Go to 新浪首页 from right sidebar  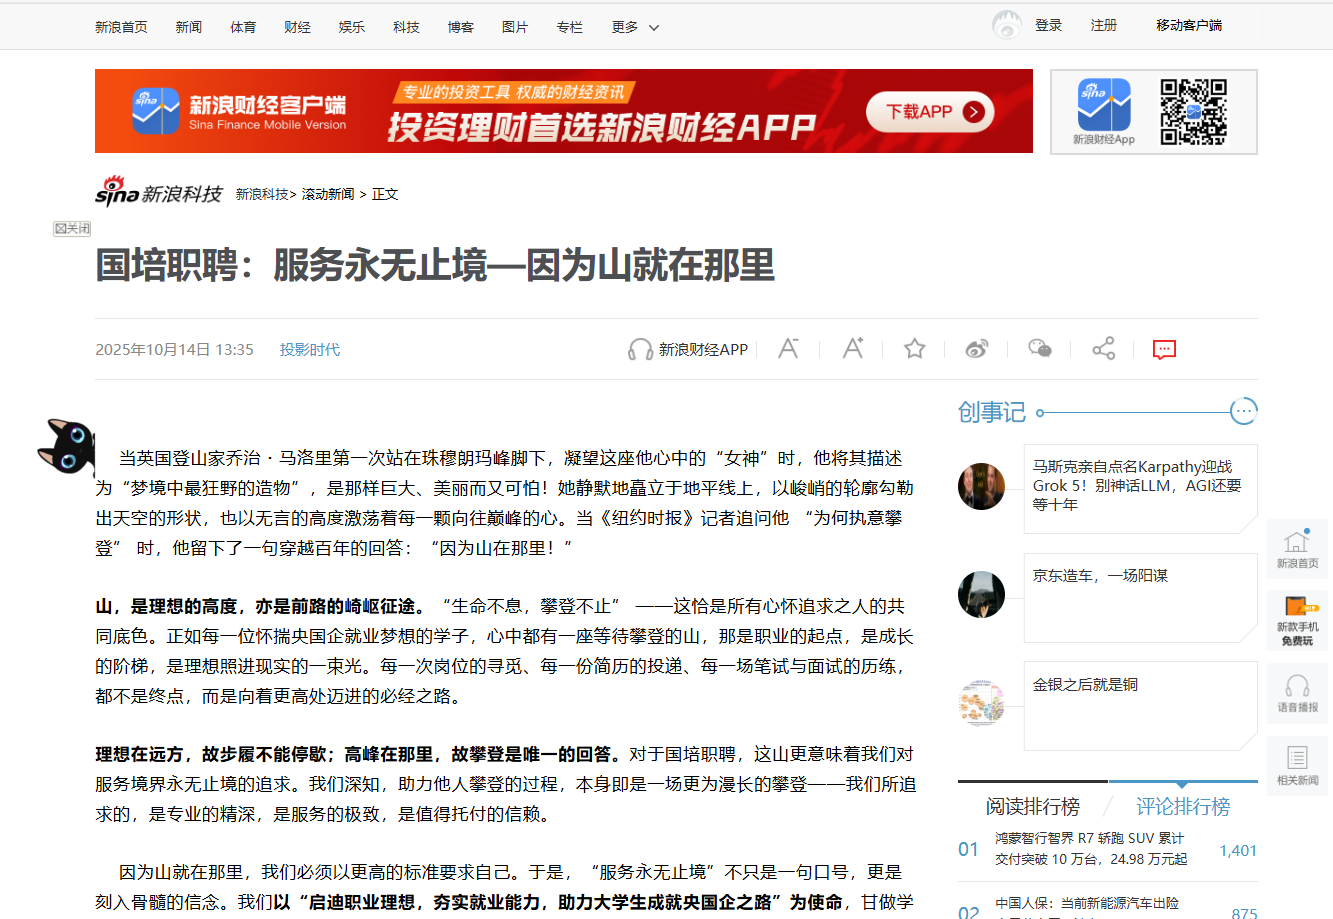point(1297,549)
